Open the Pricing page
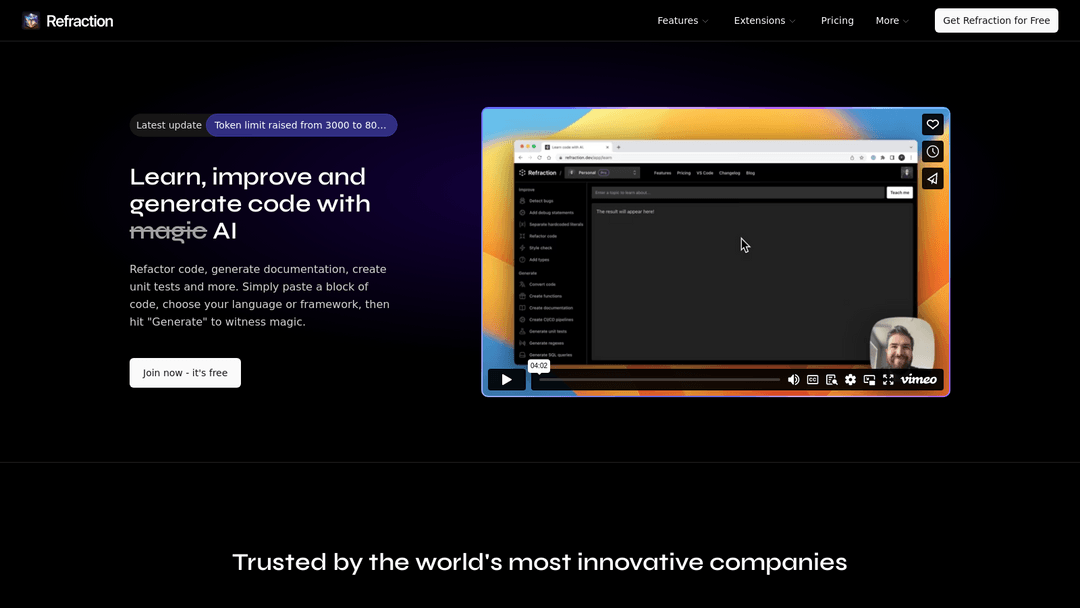Viewport: 1080px width, 608px height. [837, 21]
